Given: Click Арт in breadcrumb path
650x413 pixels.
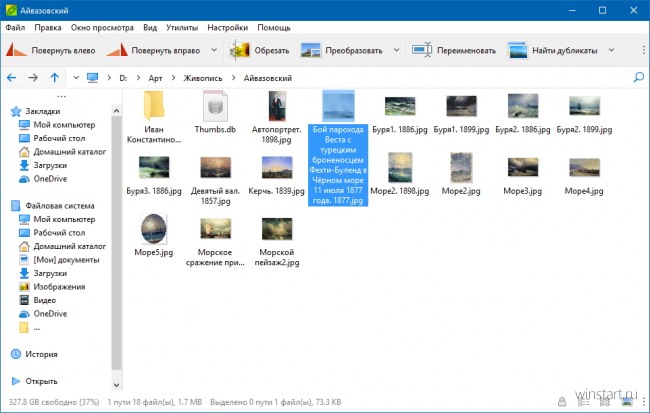Looking at the screenshot, I should point(155,78).
